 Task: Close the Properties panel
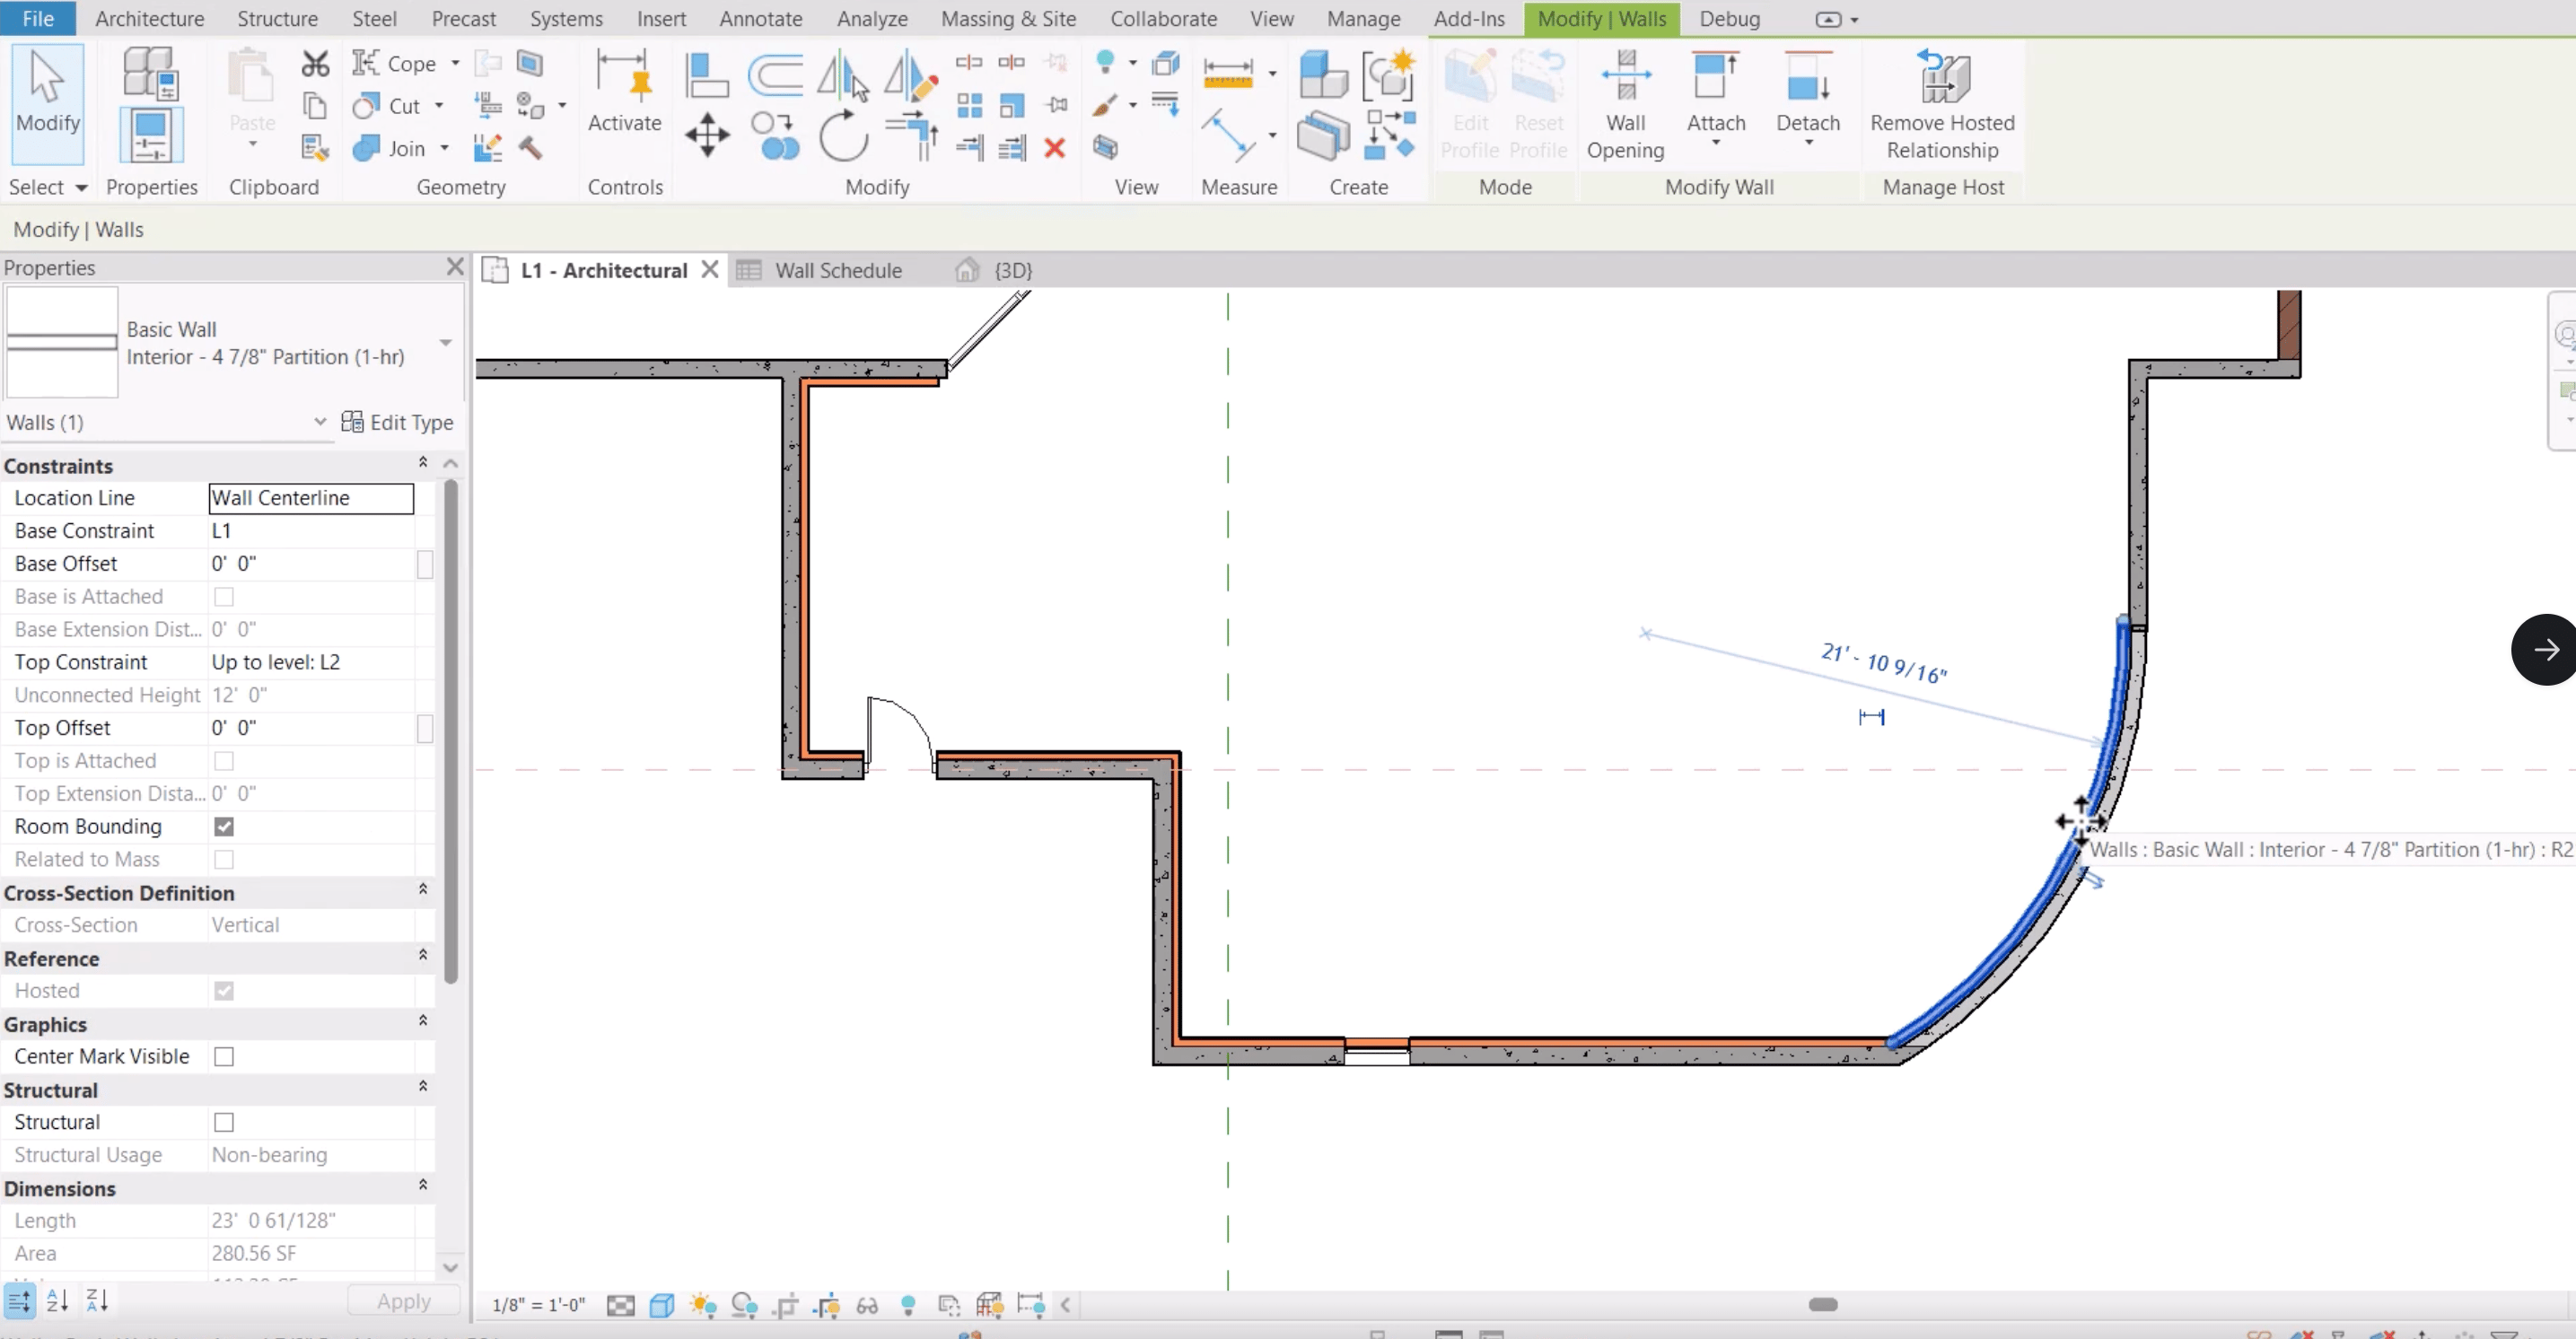point(455,267)
